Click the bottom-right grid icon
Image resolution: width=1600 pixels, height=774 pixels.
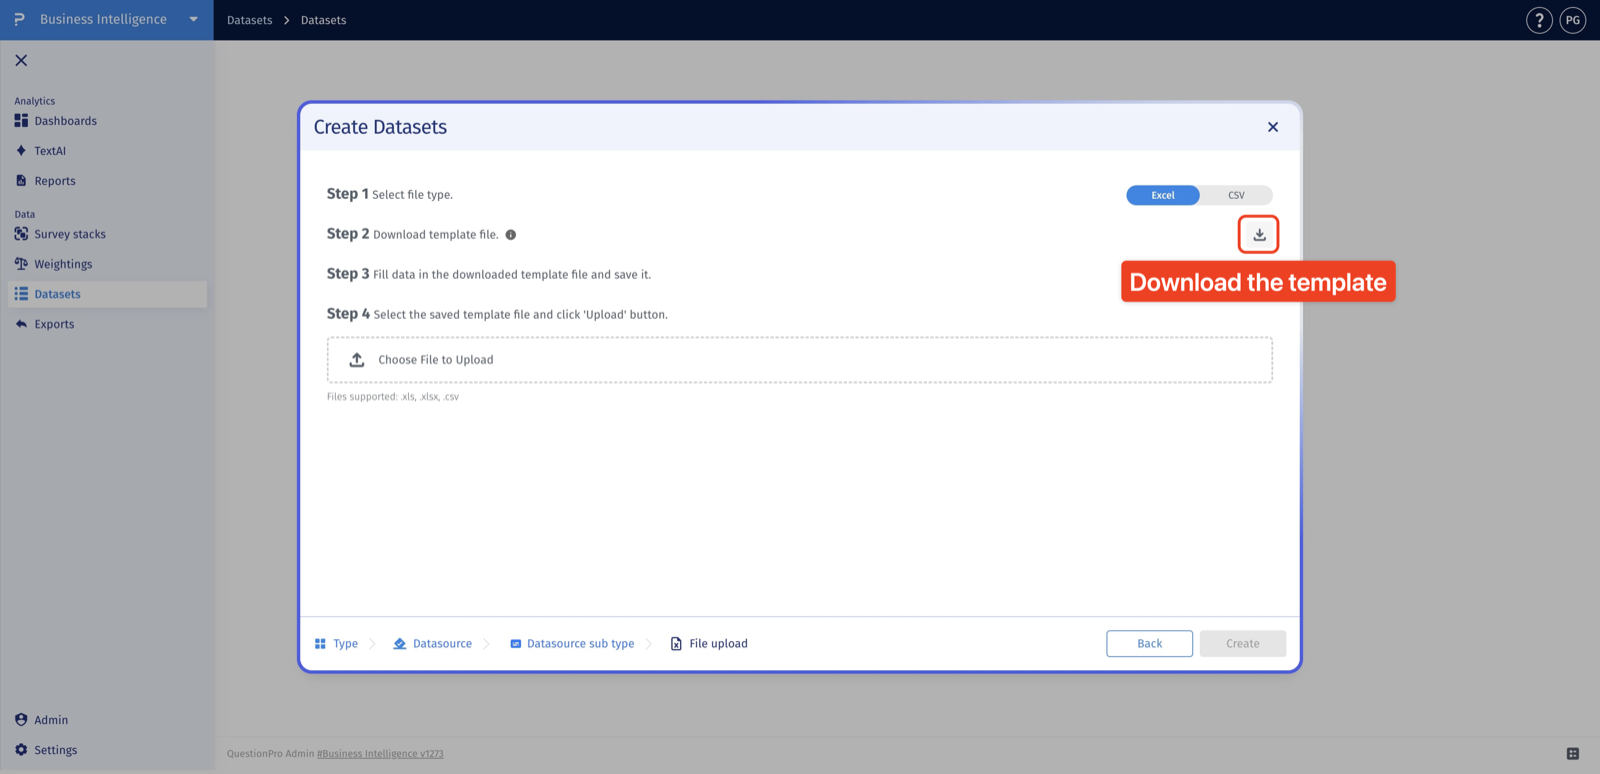1573,754
